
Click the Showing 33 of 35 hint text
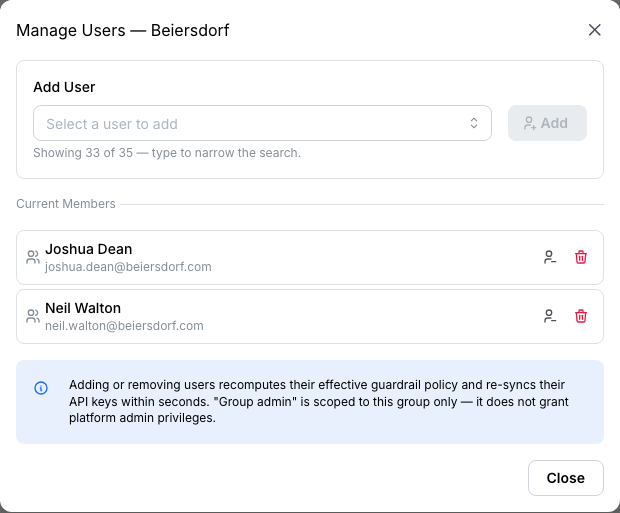coord(167,153)
